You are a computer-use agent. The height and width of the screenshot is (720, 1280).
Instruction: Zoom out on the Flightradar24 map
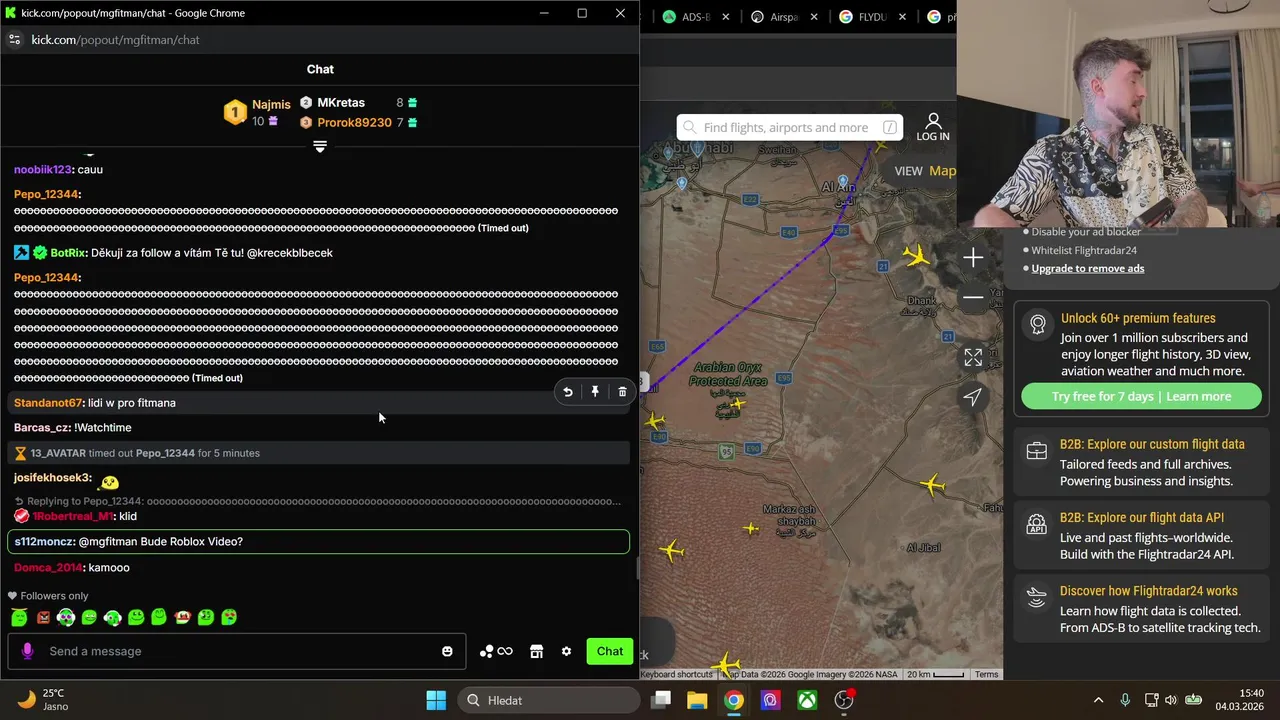(973, 297)
